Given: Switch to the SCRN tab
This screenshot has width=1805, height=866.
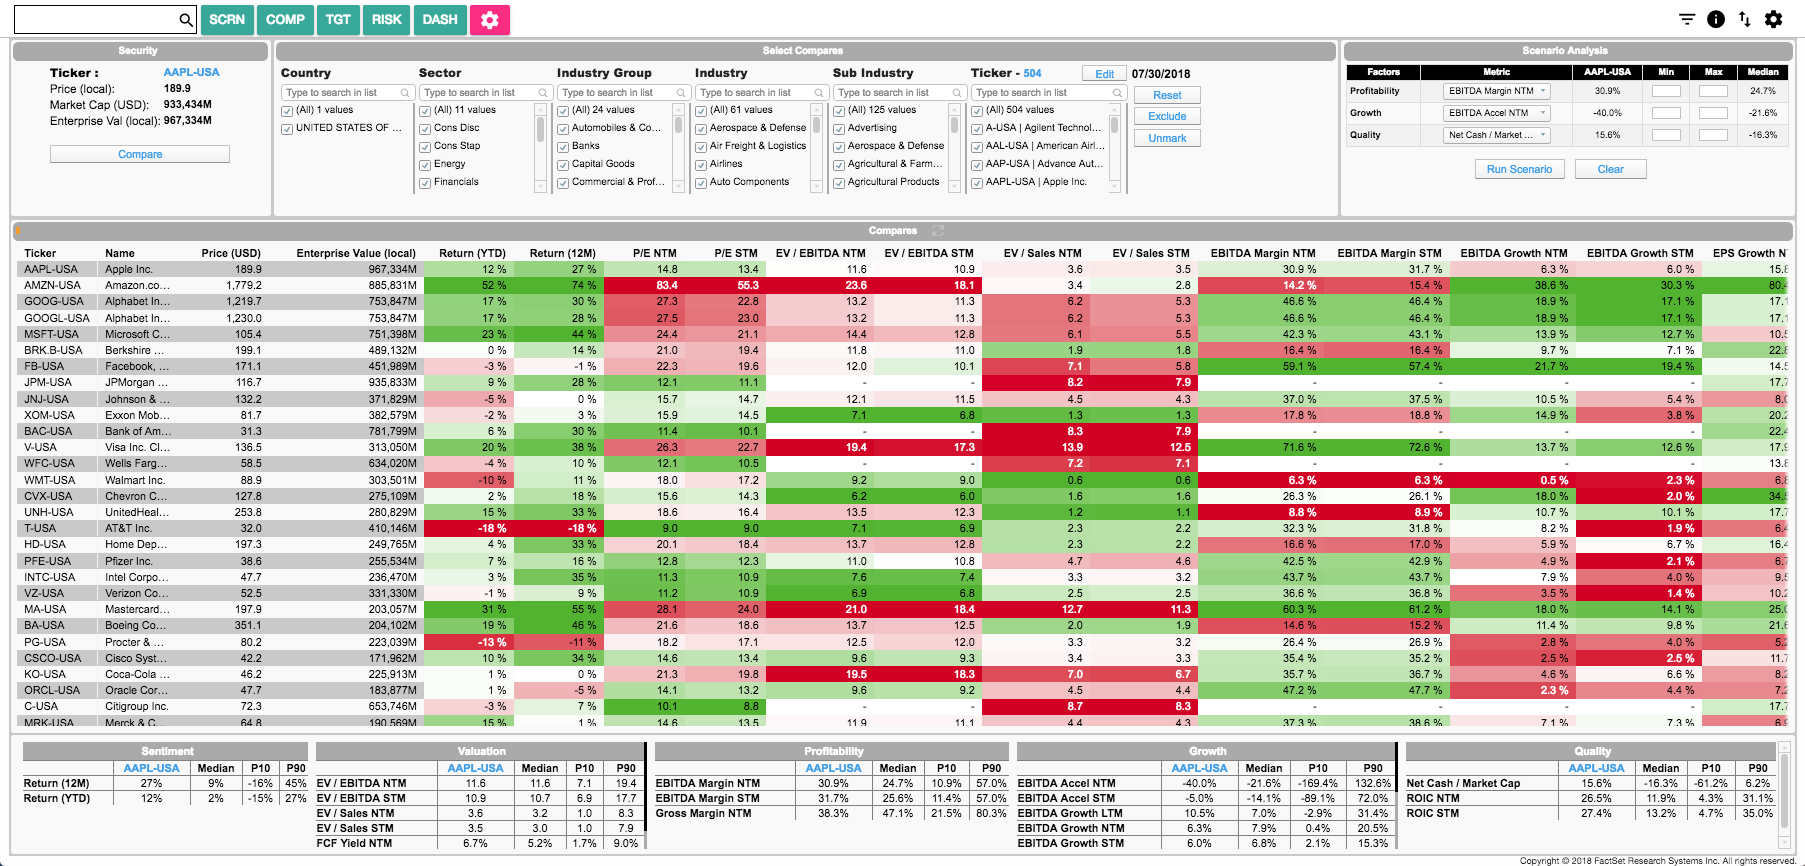Looking at the screenshot, I should (x=227, y=20).
